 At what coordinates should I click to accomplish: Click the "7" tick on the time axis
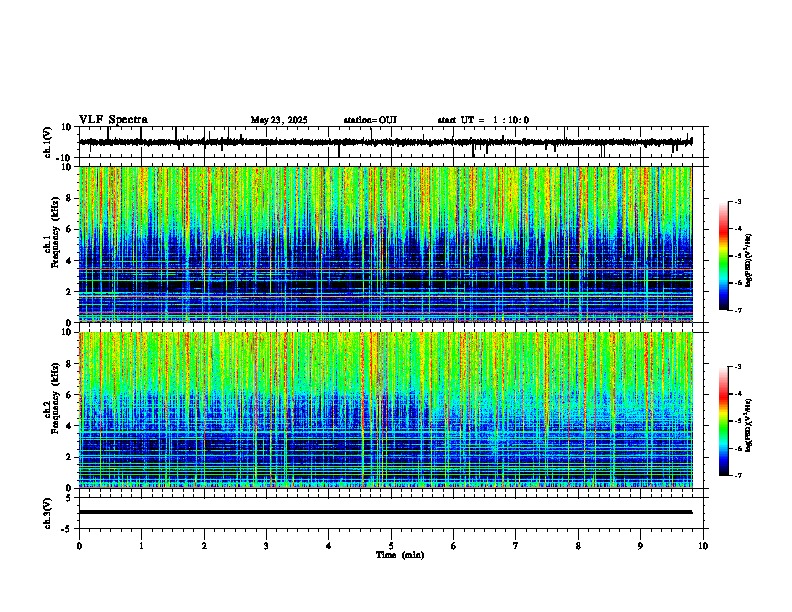point(516,546)
